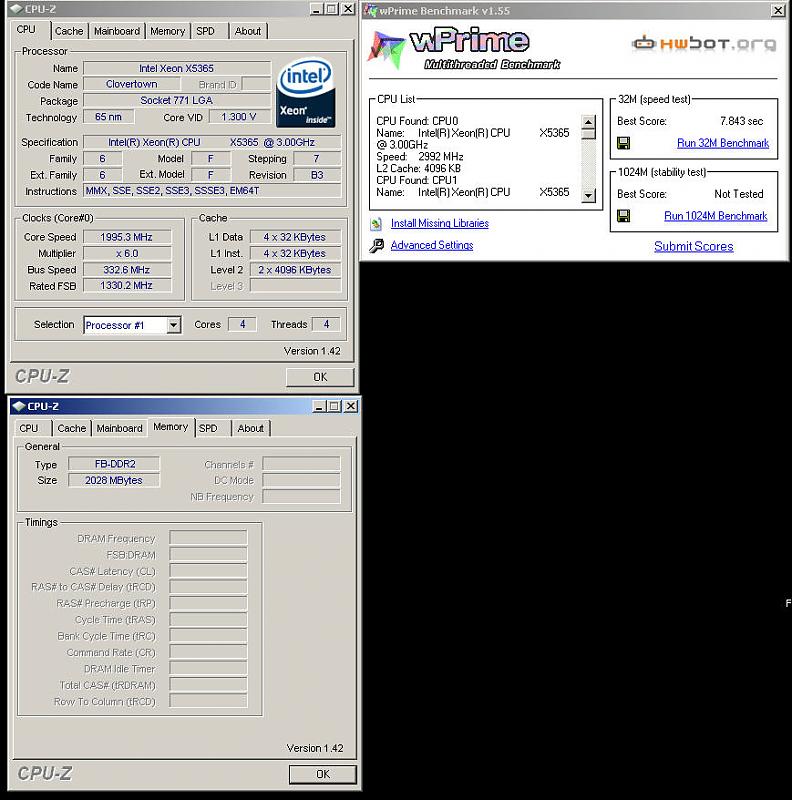The width and height of the screenshot is (792, 800).
Task: Switch to Cache tab in top CPU-Z window
Action: [69, 31]
